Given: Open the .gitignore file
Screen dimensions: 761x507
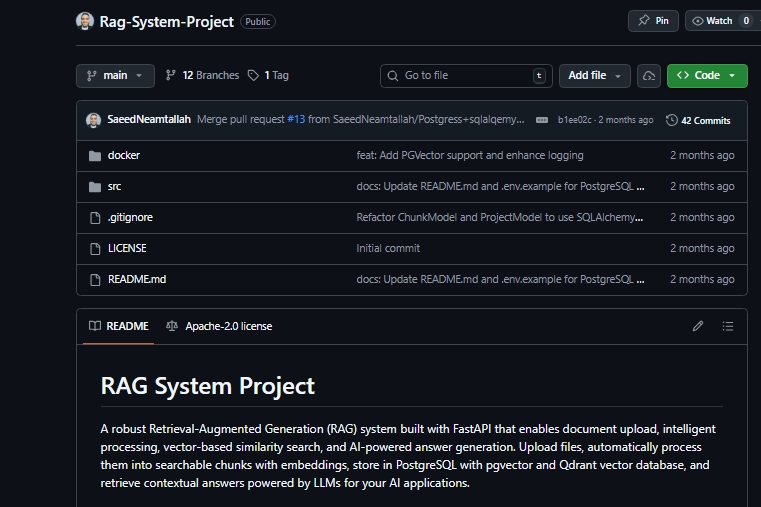Looking at the screenshot, I should (130, 217).
